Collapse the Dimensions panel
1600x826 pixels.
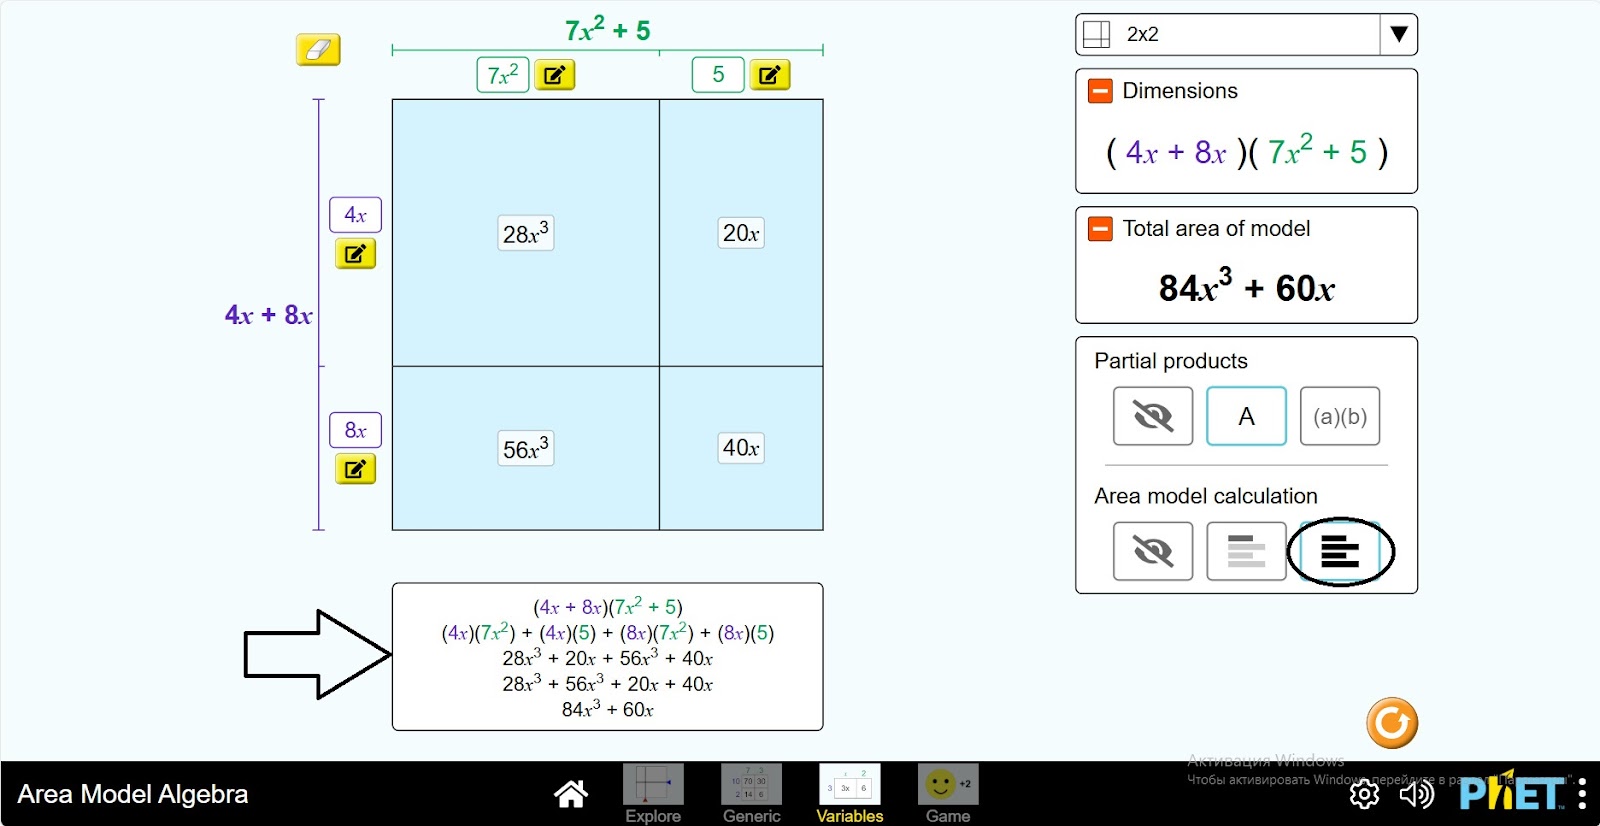coord(1100,91)
